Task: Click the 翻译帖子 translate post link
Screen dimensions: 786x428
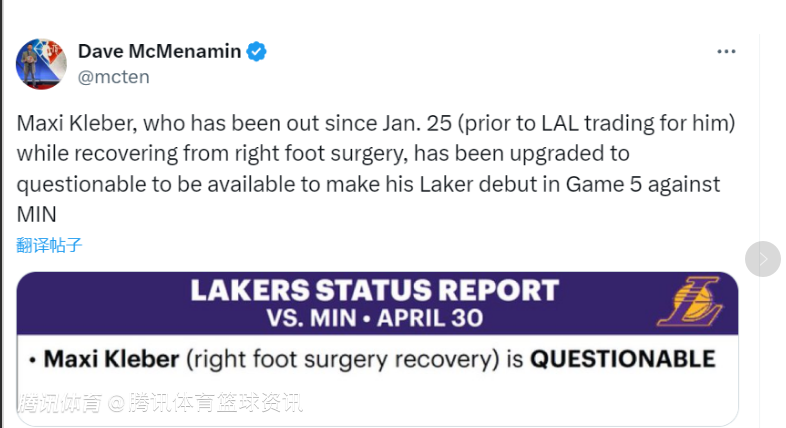Action: pos(49,244)
